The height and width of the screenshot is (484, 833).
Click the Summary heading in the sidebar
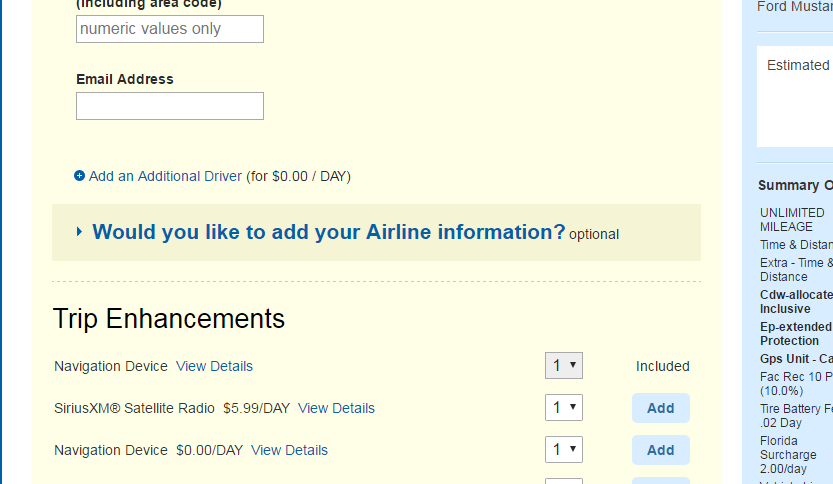[x=795, y=185]
